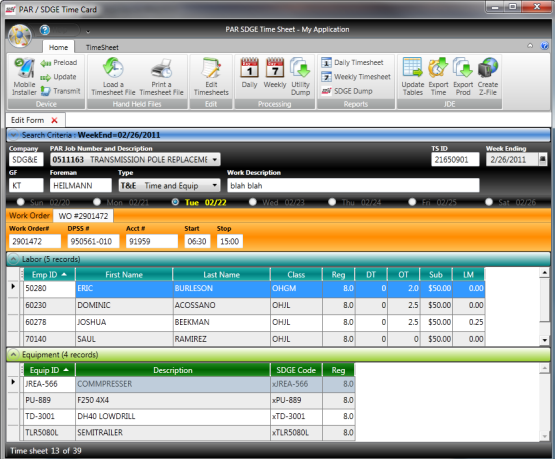Click the DPSS # field 950561-010
Viewport: 555px width, 459px height.
(x=93, y=241)
